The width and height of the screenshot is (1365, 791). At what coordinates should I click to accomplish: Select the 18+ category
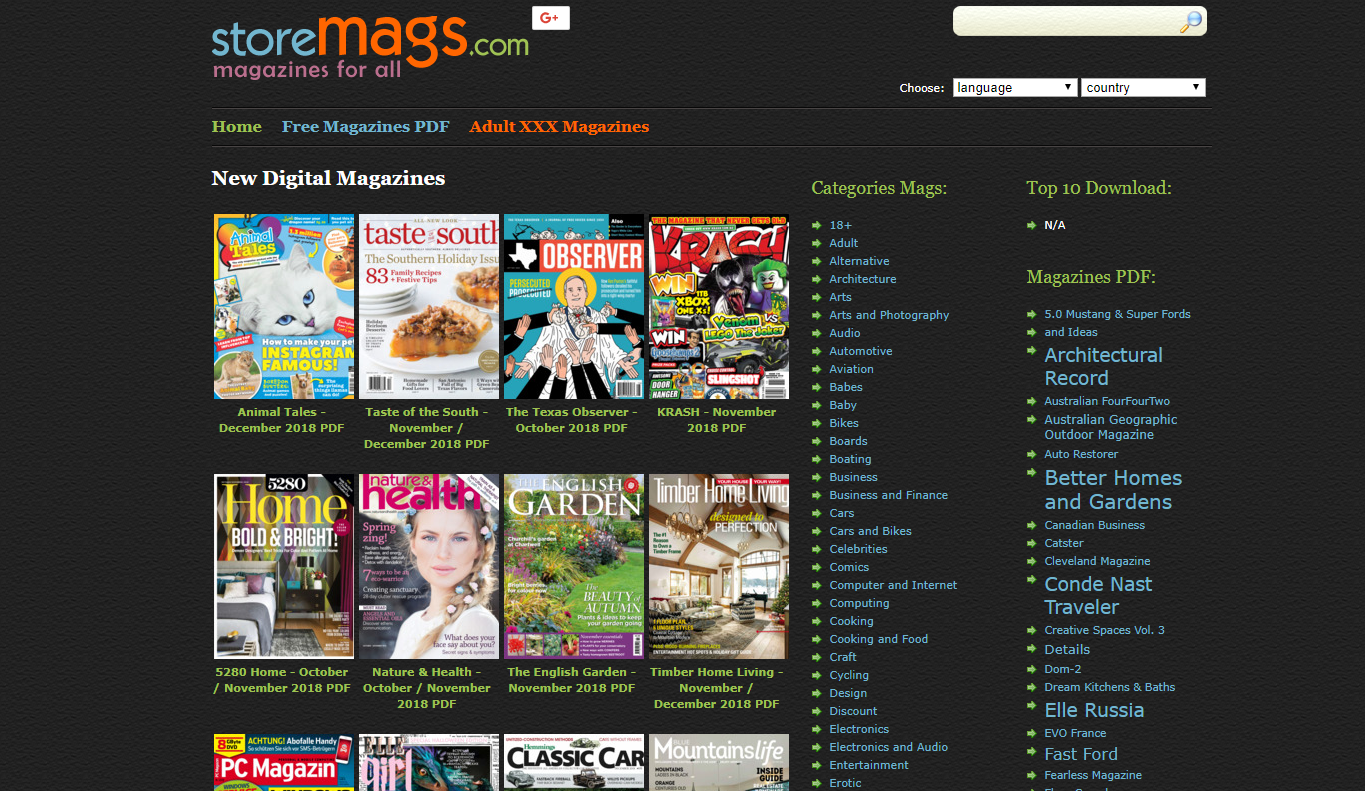point(840,225)
